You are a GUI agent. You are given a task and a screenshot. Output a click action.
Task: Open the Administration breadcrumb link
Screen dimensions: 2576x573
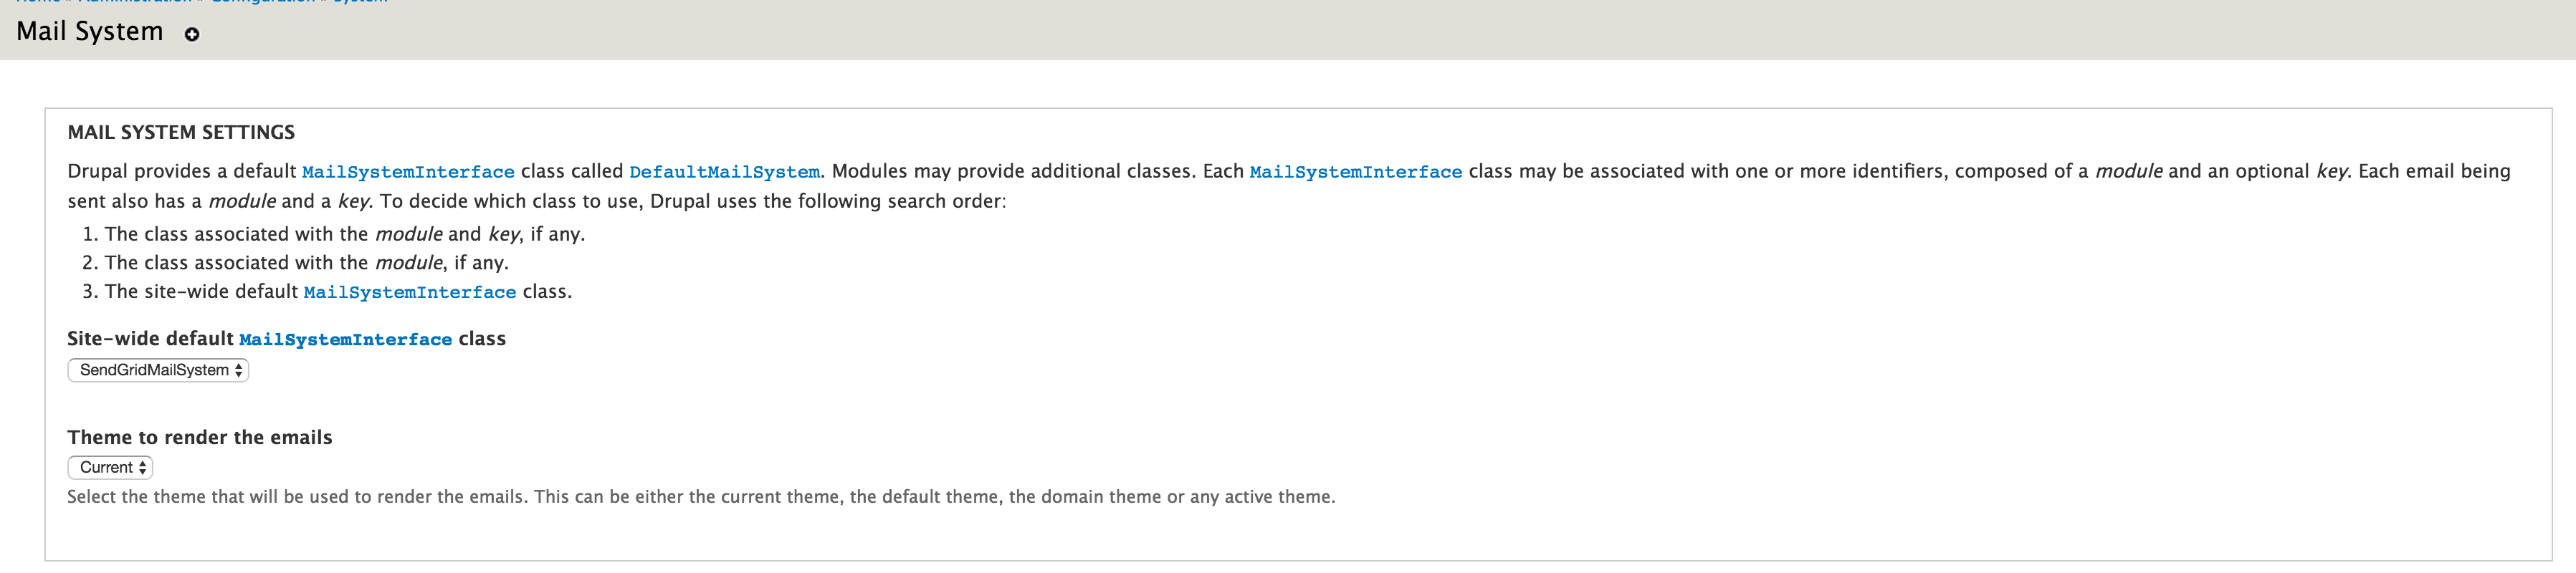click(135, 2)
